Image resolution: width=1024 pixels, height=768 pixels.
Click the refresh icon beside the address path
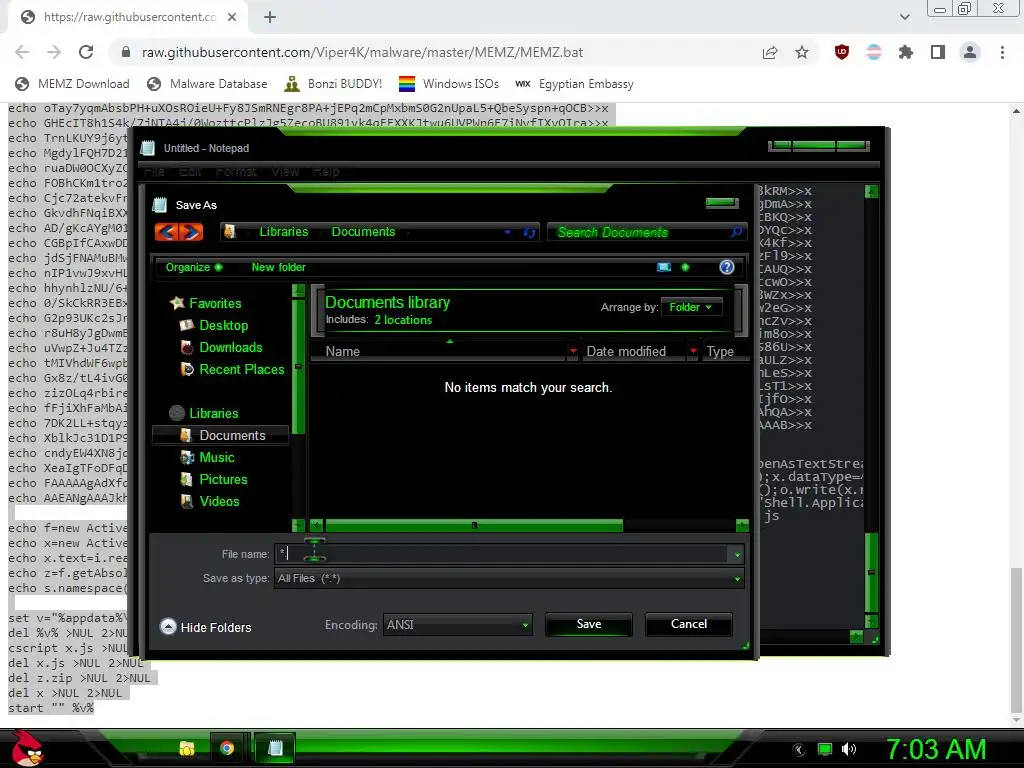click(x=529, y=232)
